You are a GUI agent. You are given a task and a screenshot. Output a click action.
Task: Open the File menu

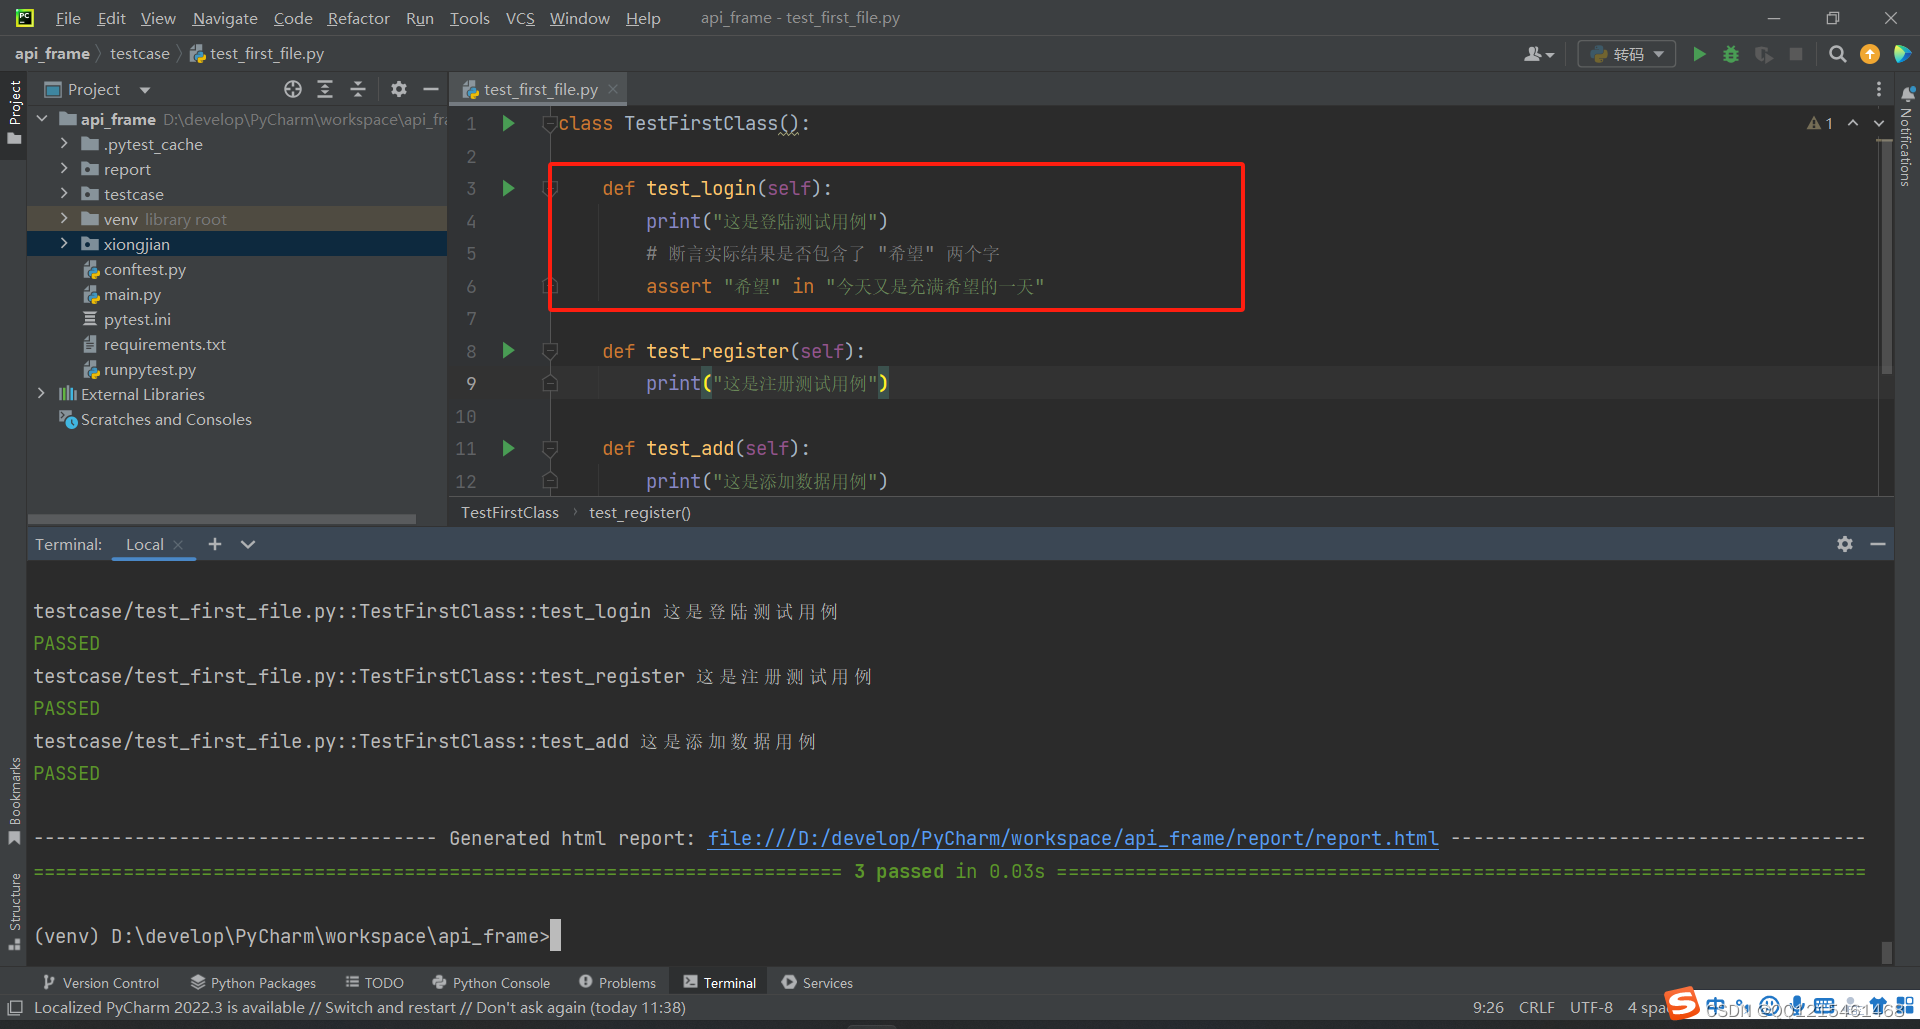coord(68,18)
